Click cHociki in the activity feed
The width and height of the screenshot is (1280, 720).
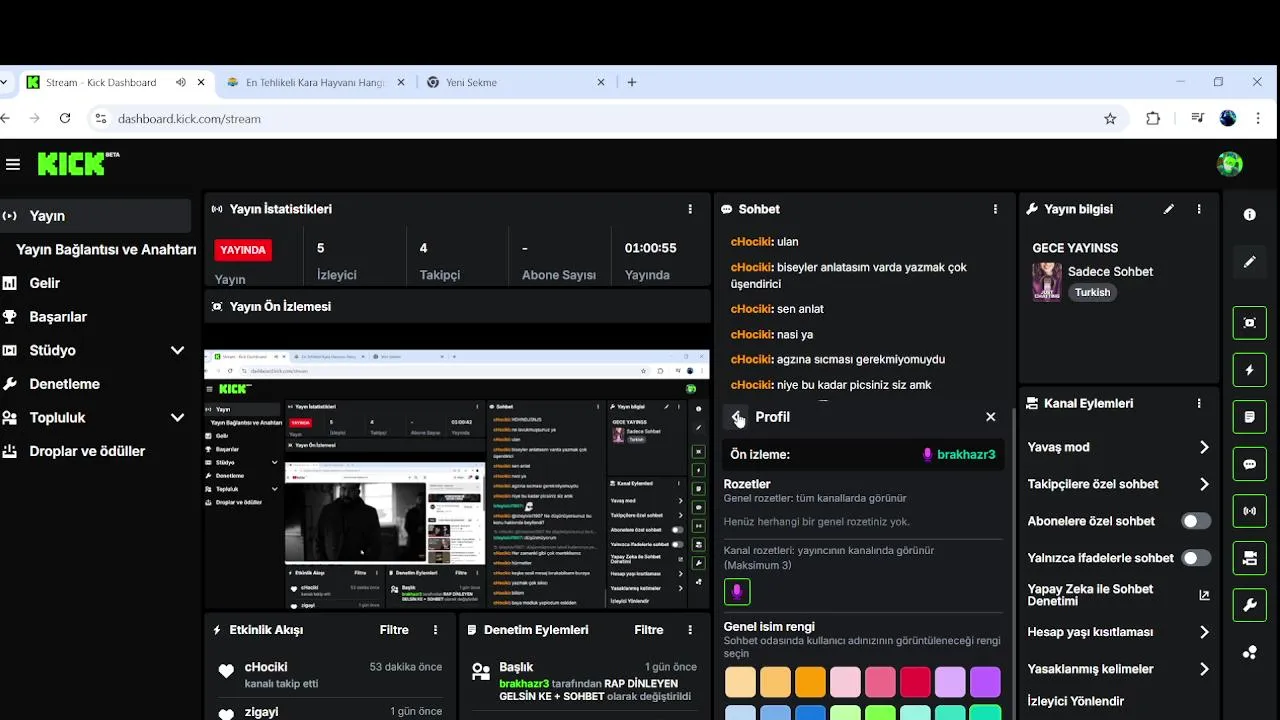pos(266,667)
